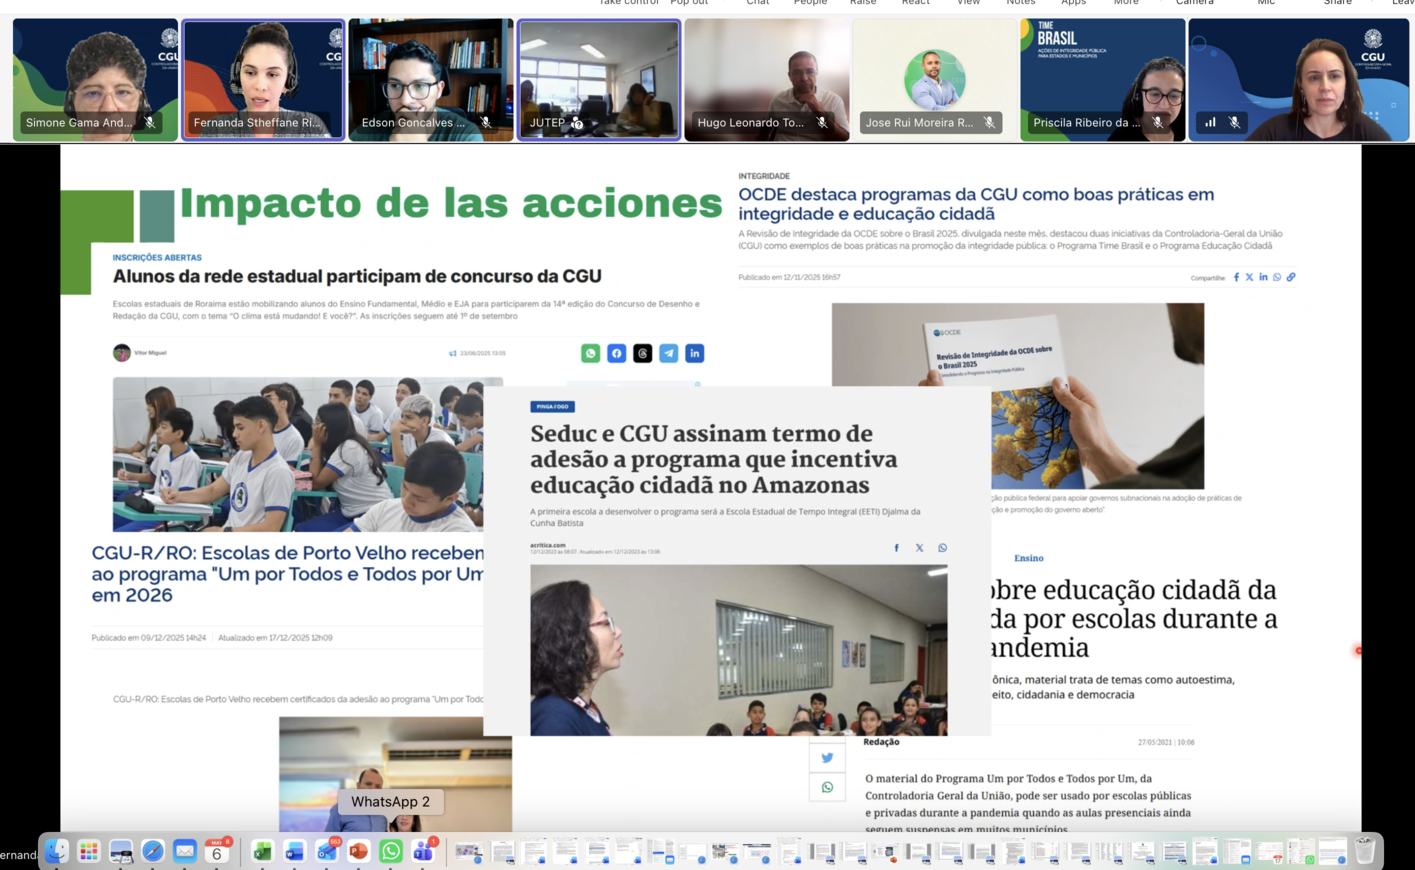This screenshot has width=1415, height=870.
Task: Click Pop out in meeting toolbar
Action: point(689,3)
